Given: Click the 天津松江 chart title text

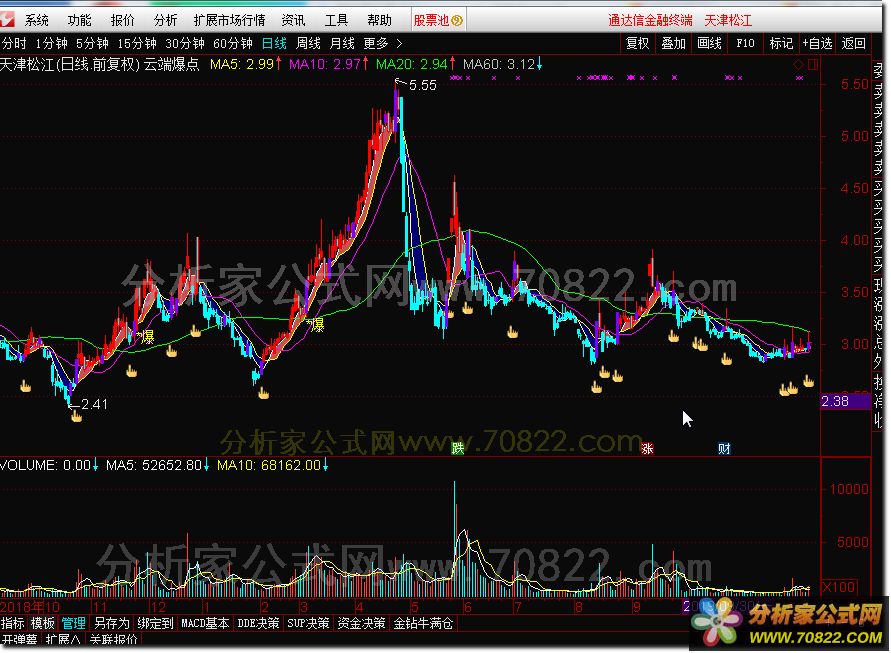Looking at the screenshot, I should coord(28,64).
